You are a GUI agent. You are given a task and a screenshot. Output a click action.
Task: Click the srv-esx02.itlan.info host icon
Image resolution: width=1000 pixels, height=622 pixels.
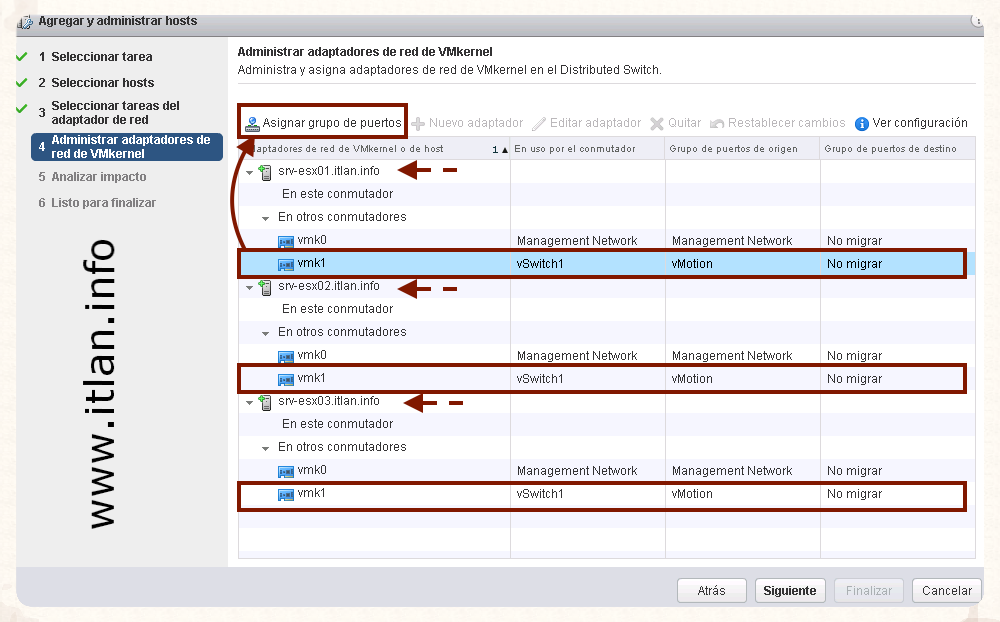266,287
